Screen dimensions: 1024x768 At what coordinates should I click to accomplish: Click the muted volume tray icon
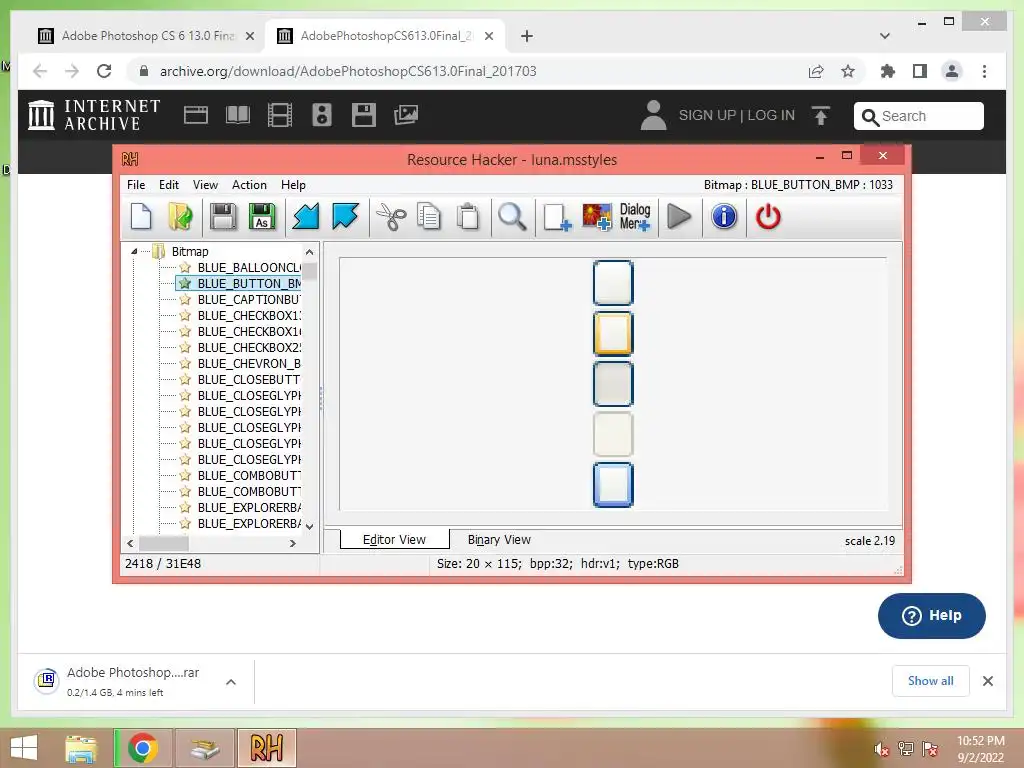pyautogui.click(x=881, y=749)
